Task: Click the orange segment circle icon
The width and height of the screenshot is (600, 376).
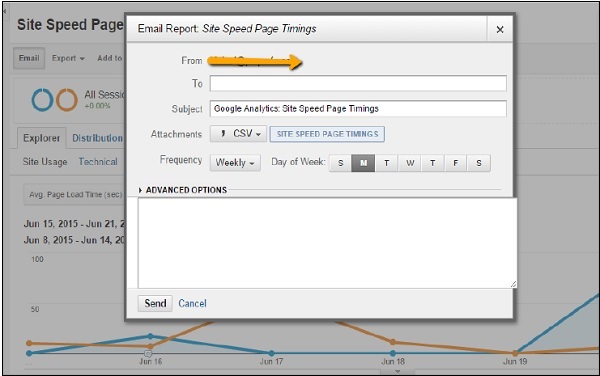Action: 67,100
